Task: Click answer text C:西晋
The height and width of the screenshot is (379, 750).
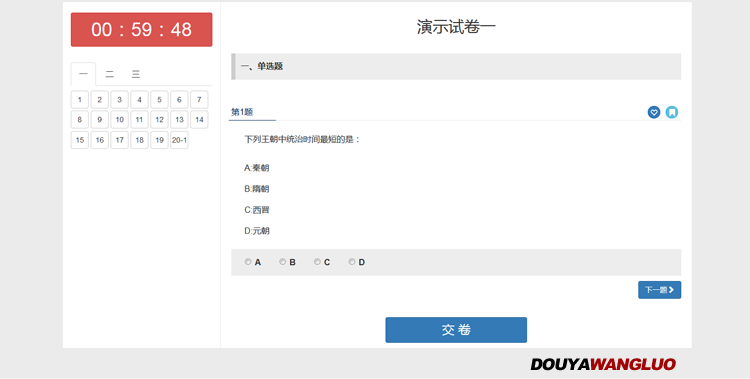Action: [x=256, y=210]
